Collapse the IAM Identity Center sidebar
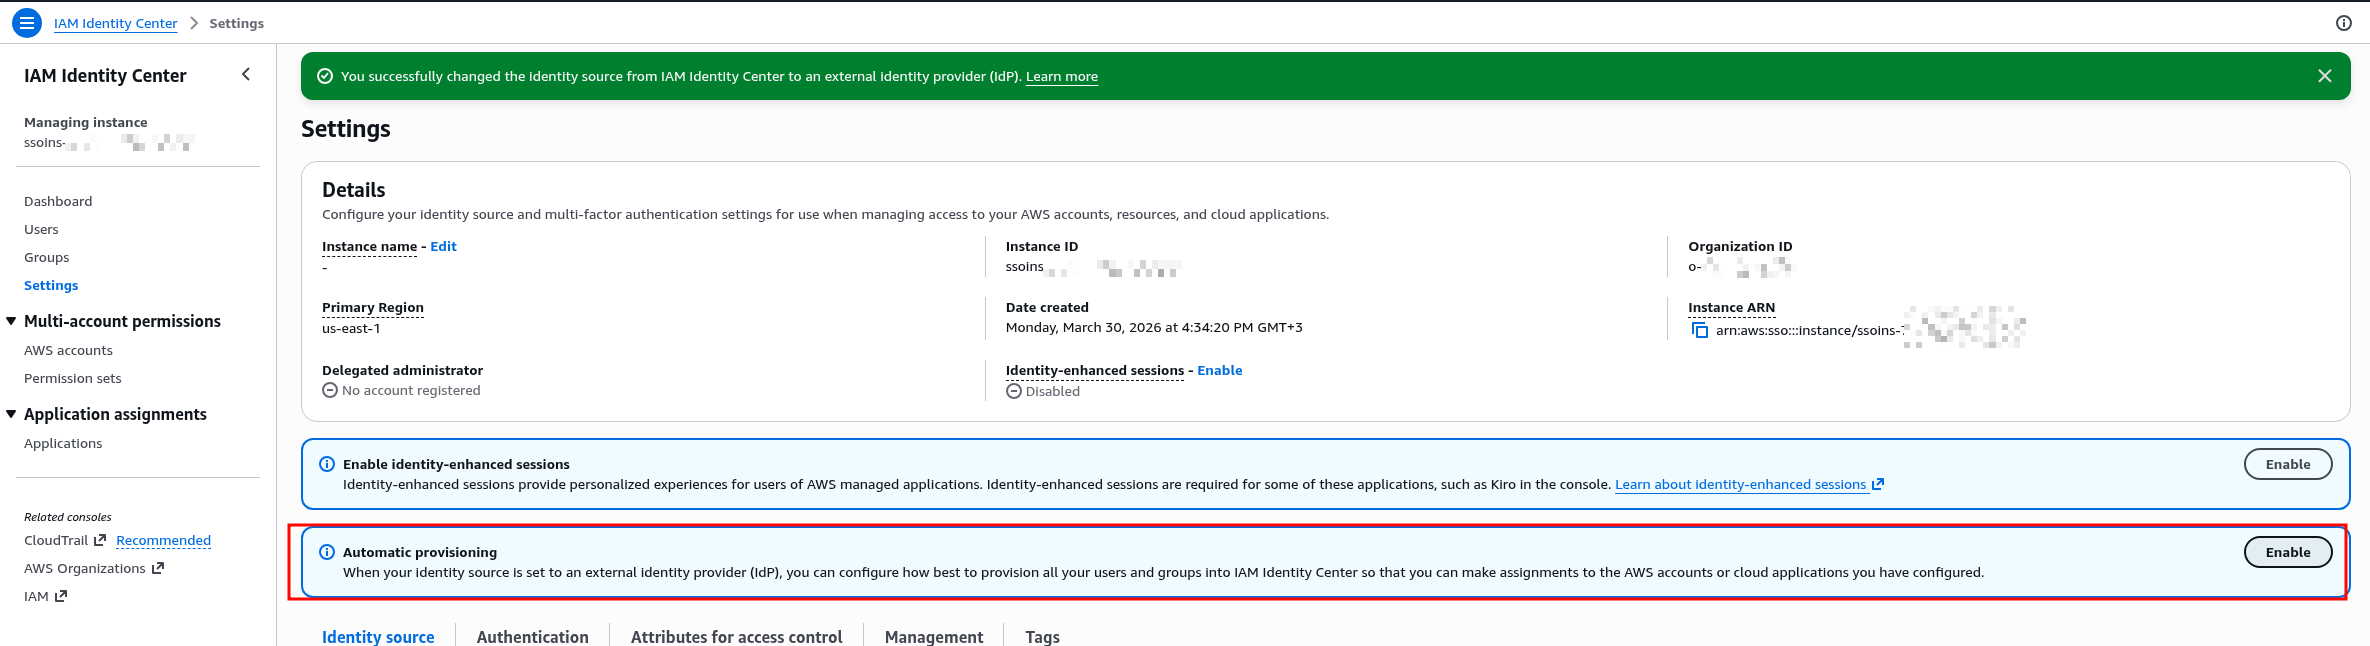This screenshot has width=2370, height=646. click(x=246, y=75)
